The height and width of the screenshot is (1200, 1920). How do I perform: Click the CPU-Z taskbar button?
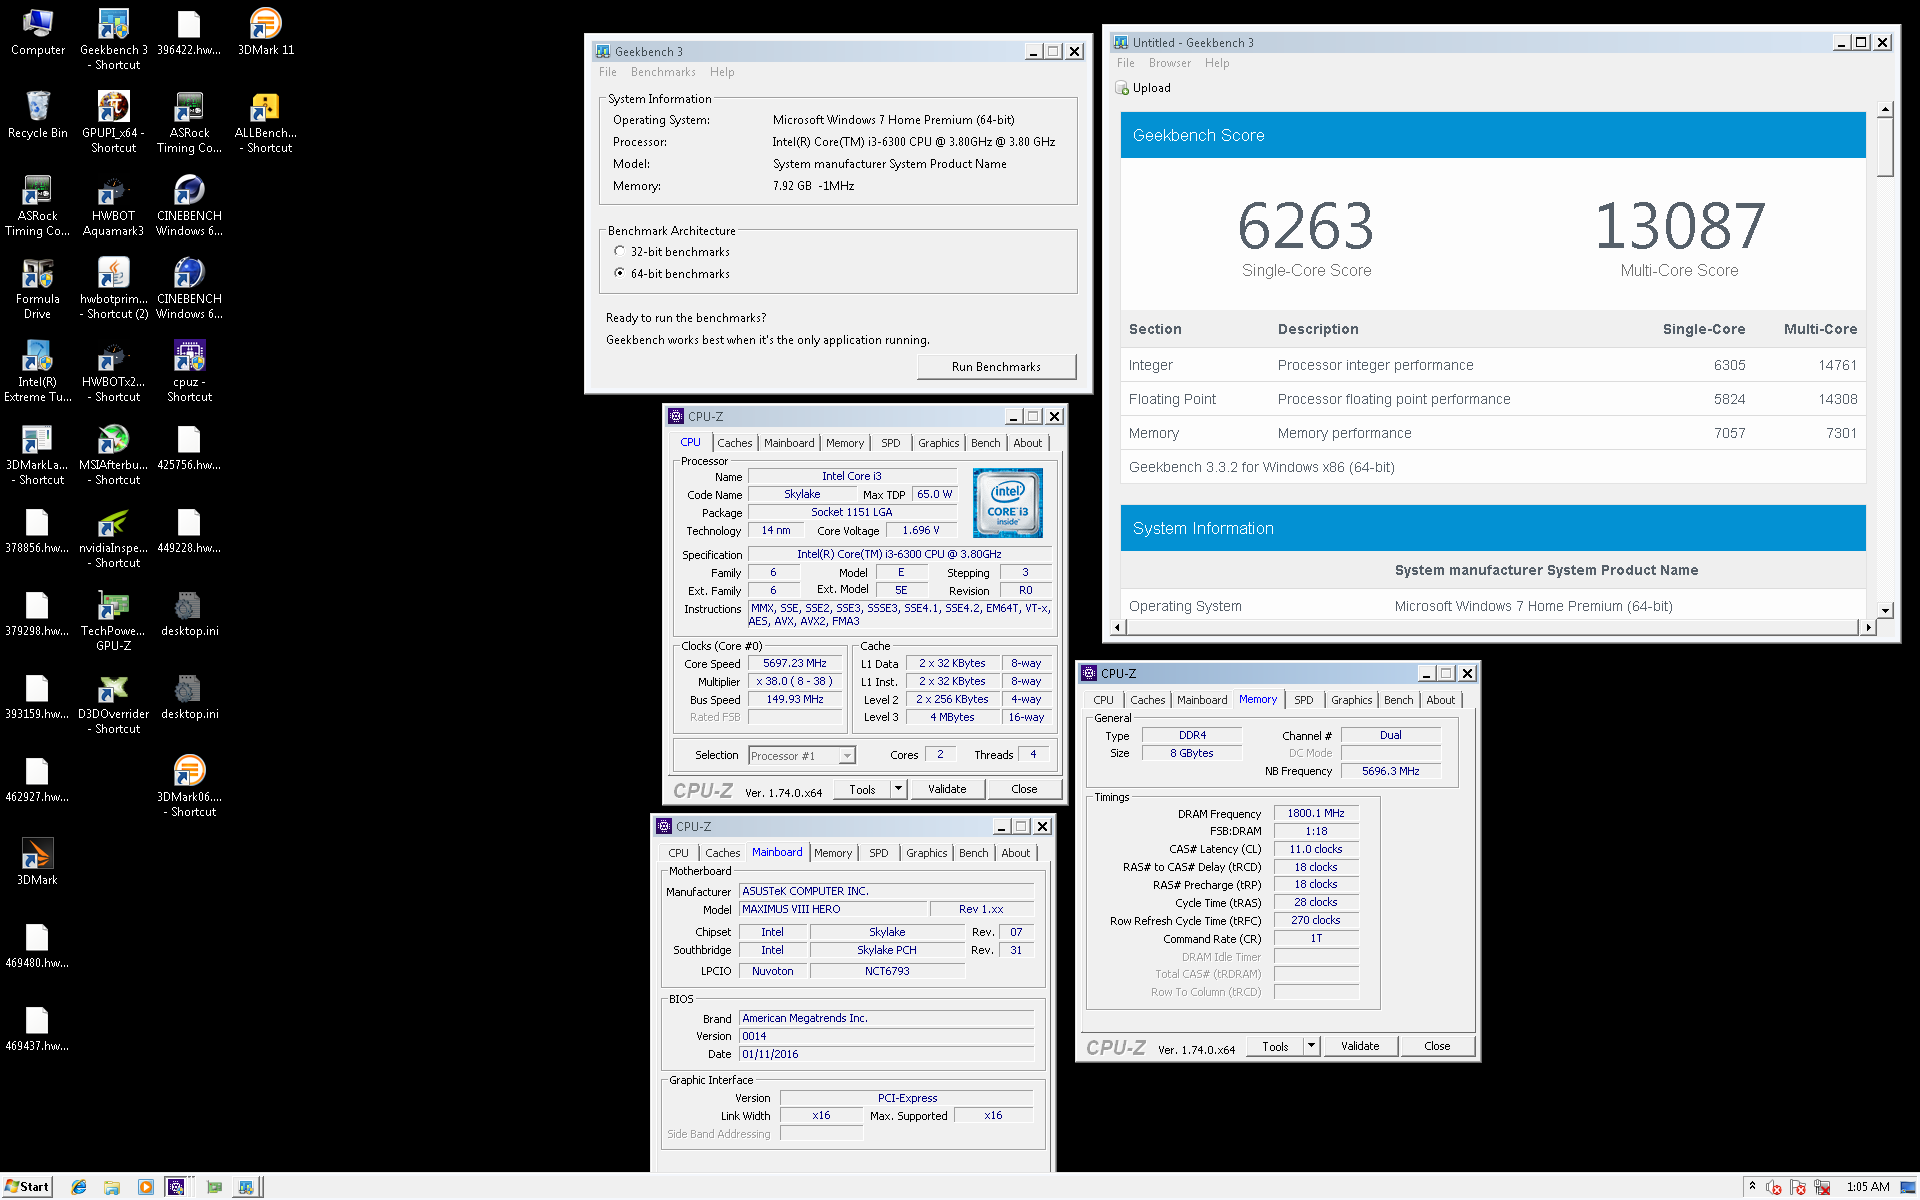tap(177, 1187)
